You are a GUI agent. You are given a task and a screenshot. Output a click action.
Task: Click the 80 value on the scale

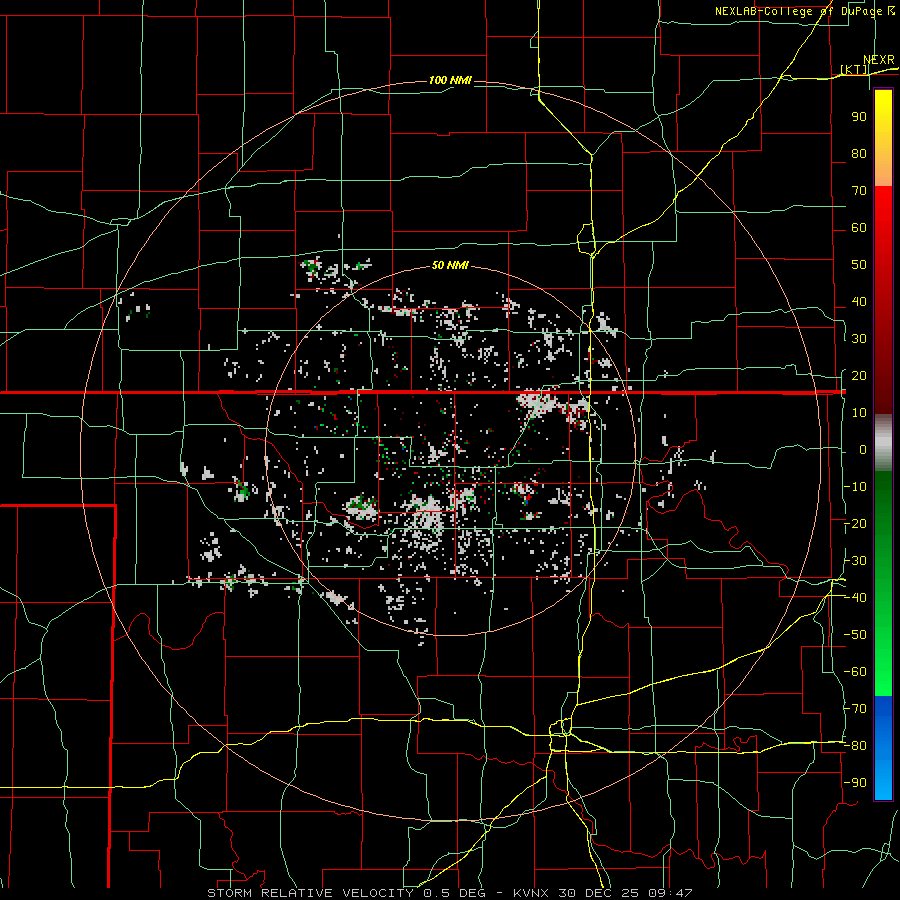click(x=859, y=154)
